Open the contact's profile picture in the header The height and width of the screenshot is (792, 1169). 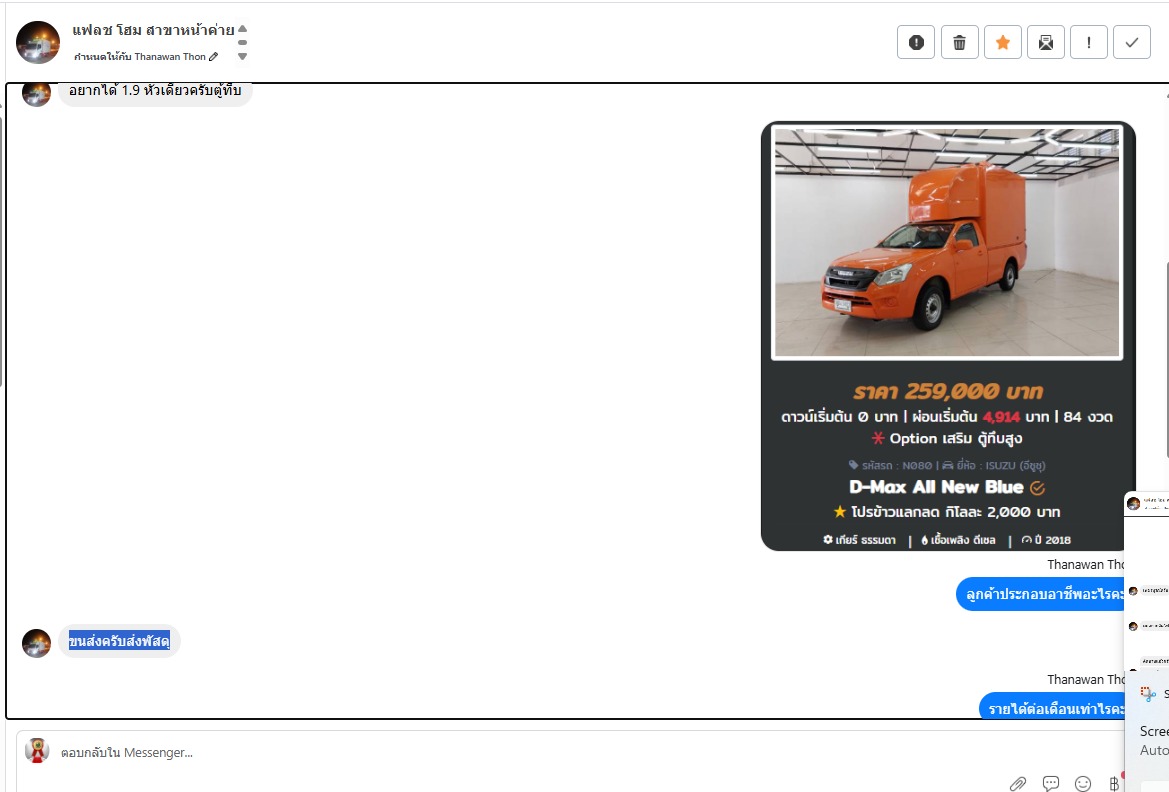[x=38, y=43]
